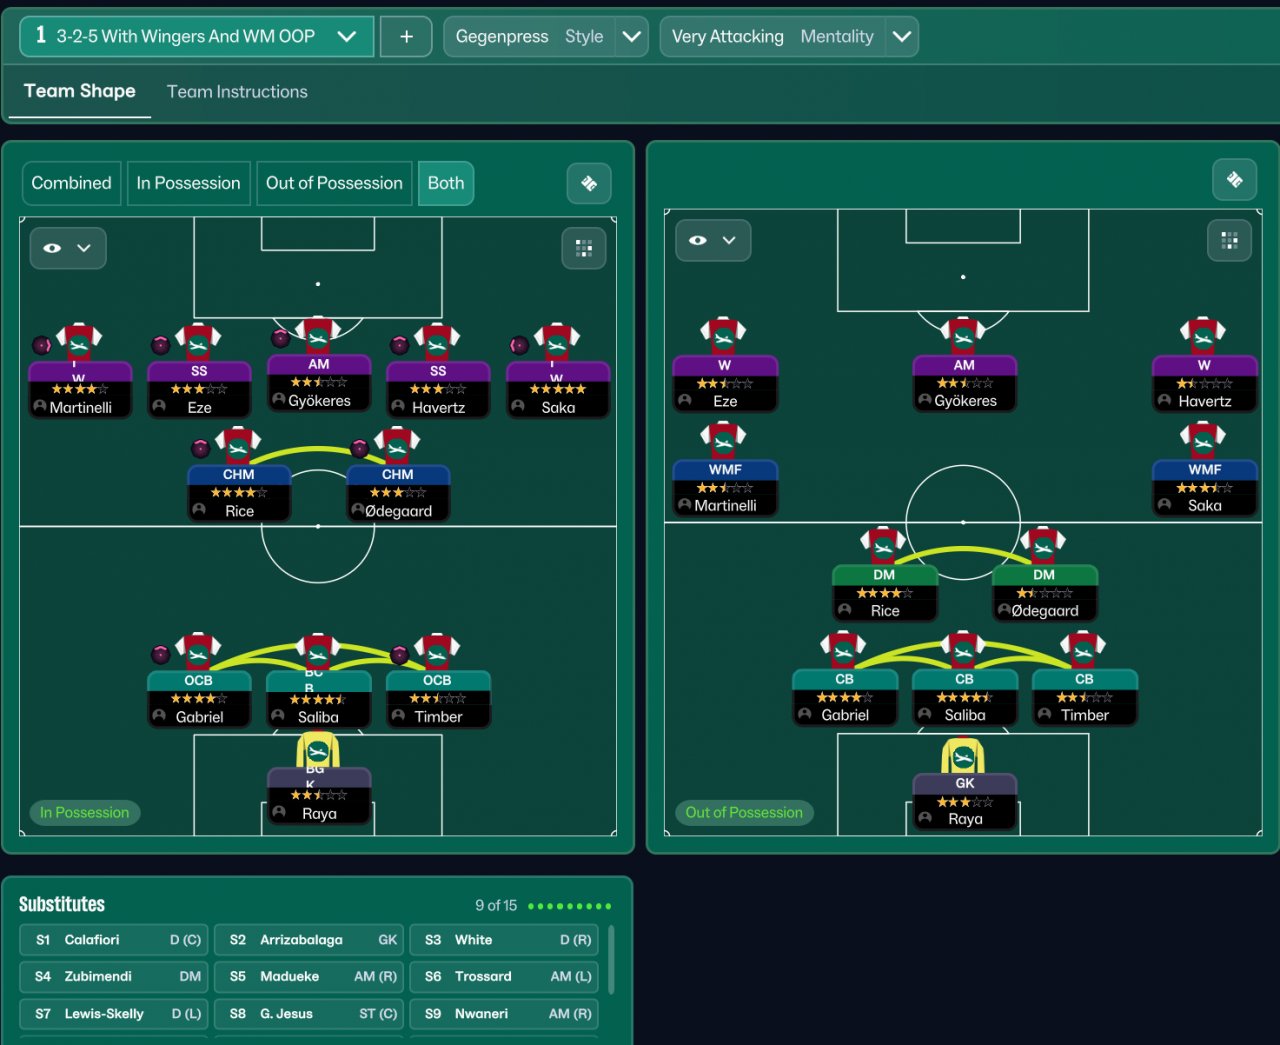Viewport: 1280px width, 1045px height.
Task: Click the purple role badge beside Timber's OCB shirt
Action: 400,655
